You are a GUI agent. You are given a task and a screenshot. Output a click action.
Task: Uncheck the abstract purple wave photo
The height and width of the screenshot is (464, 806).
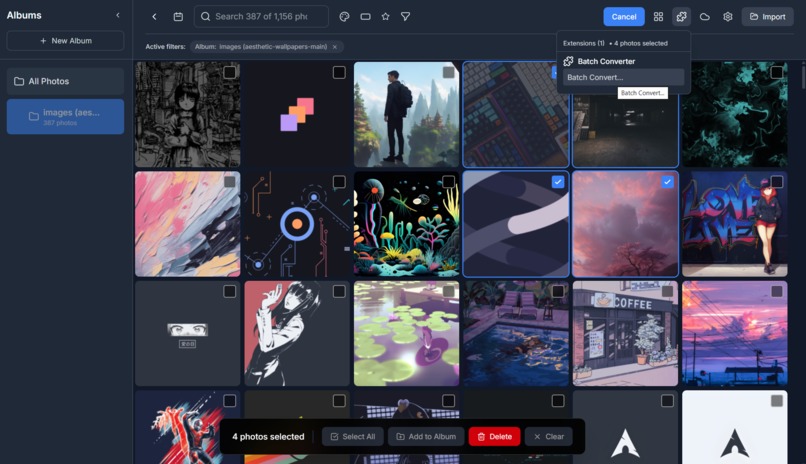tap(558, 182)
